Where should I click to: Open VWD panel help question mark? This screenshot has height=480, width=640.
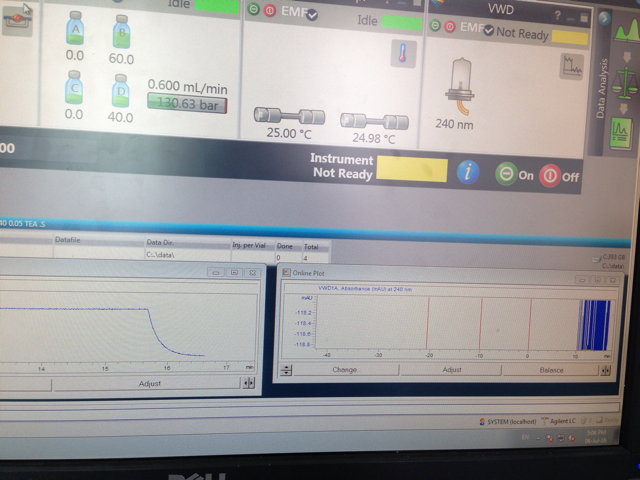pyautogui.click(x=557, y=16)
